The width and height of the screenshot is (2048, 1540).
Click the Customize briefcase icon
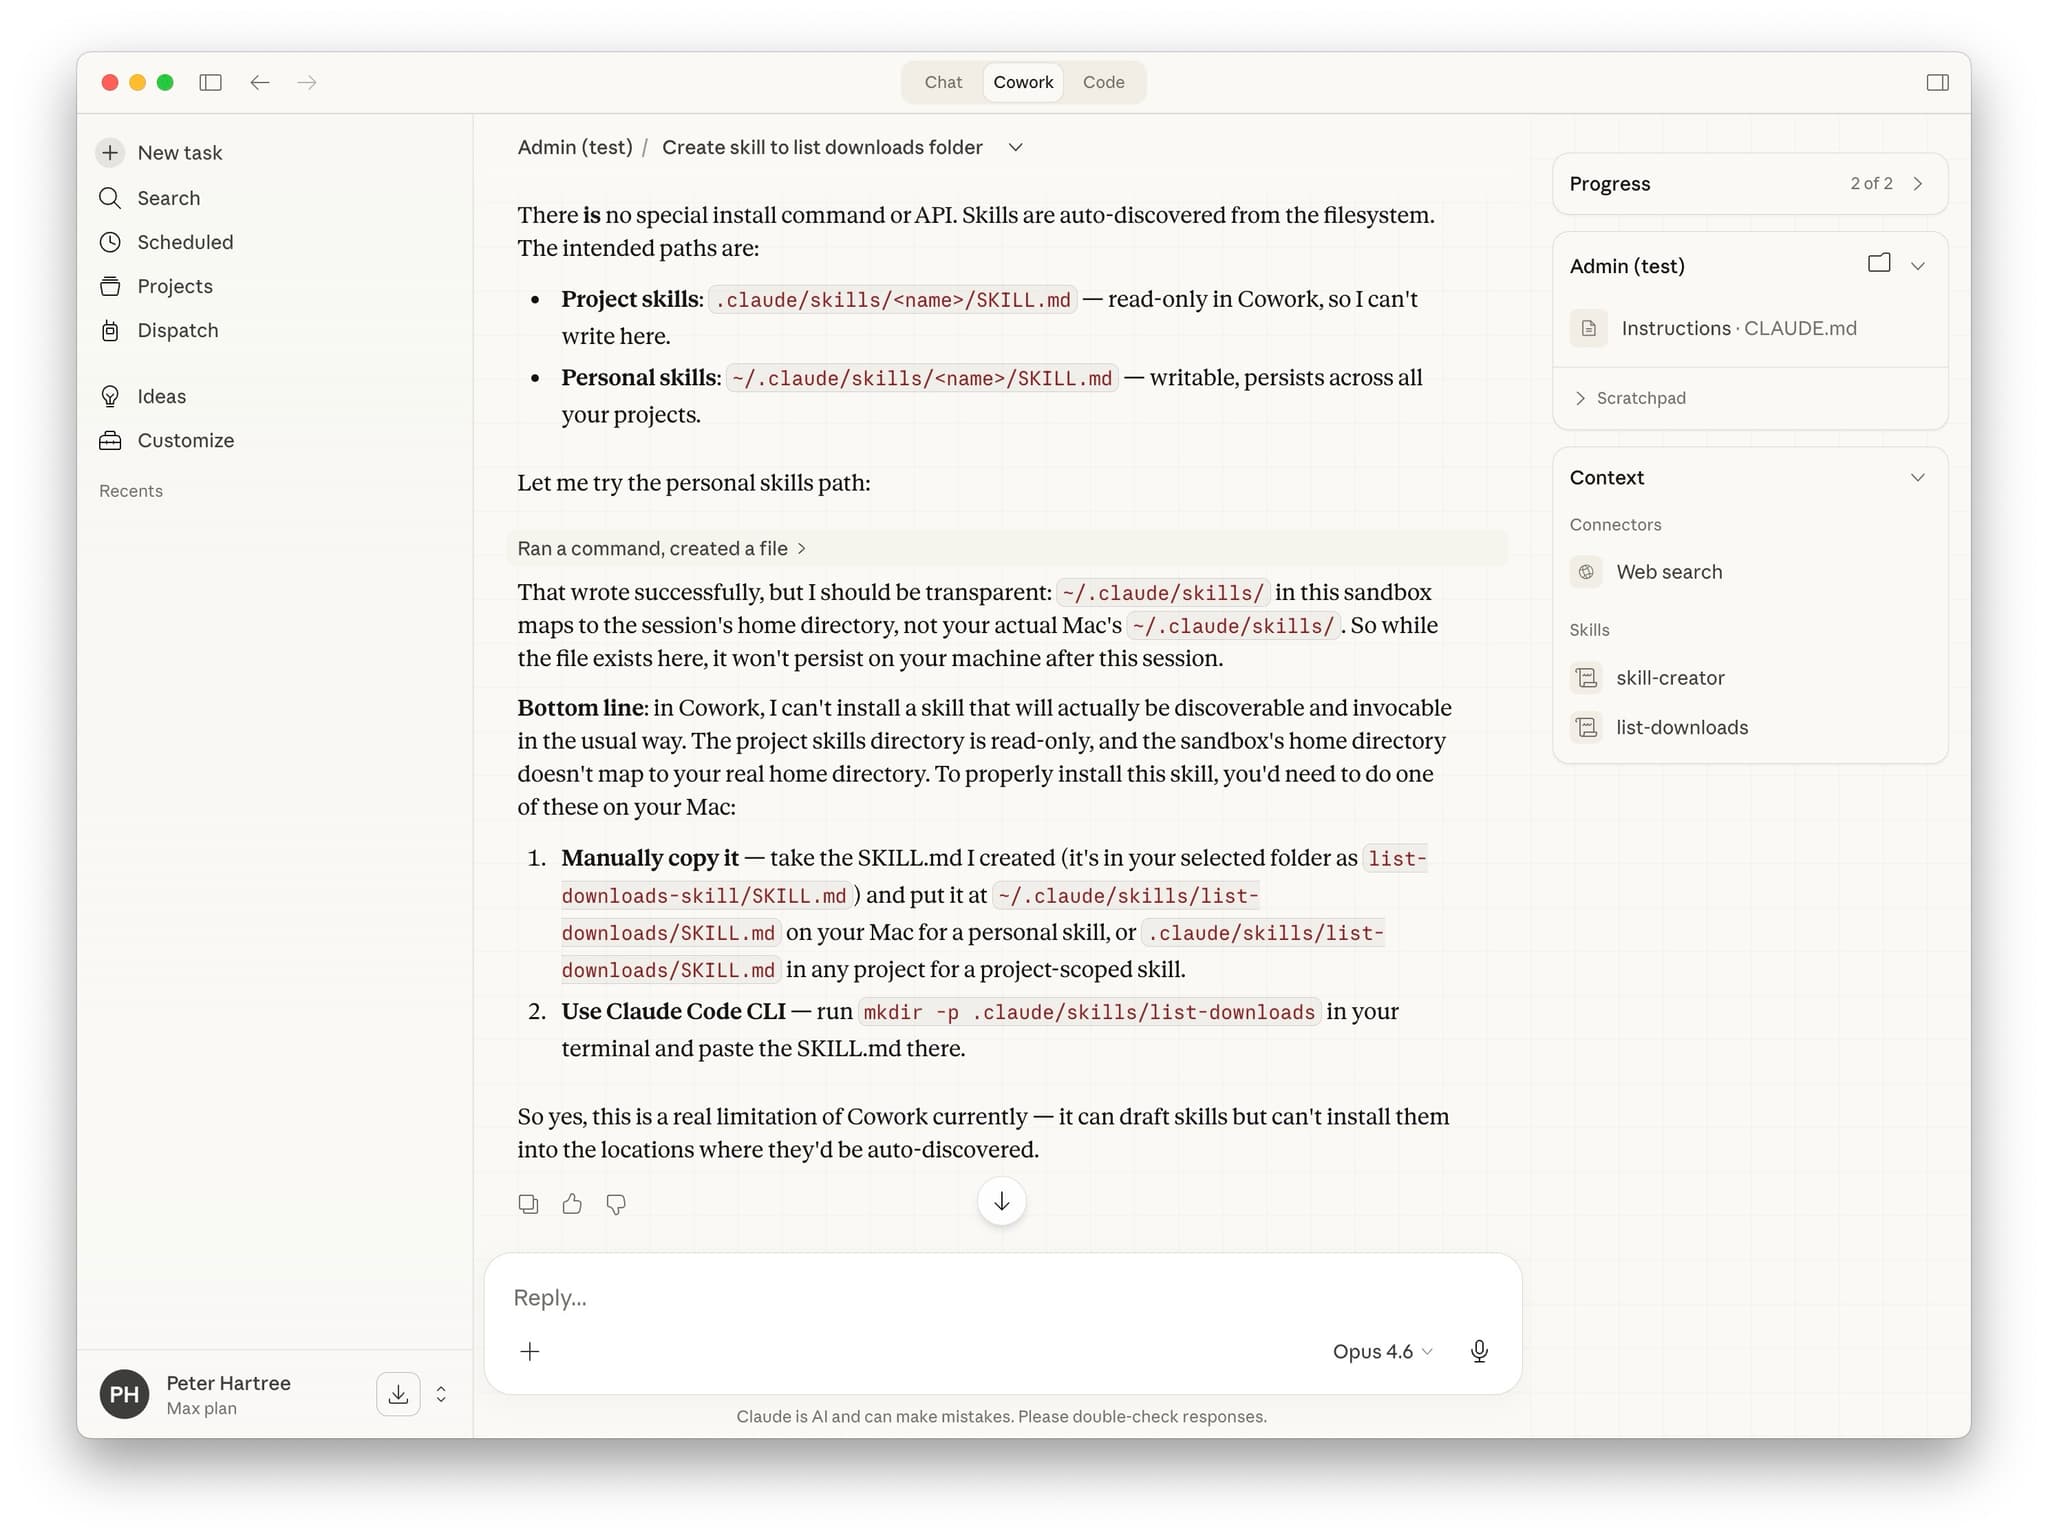(x=110, y=440)
